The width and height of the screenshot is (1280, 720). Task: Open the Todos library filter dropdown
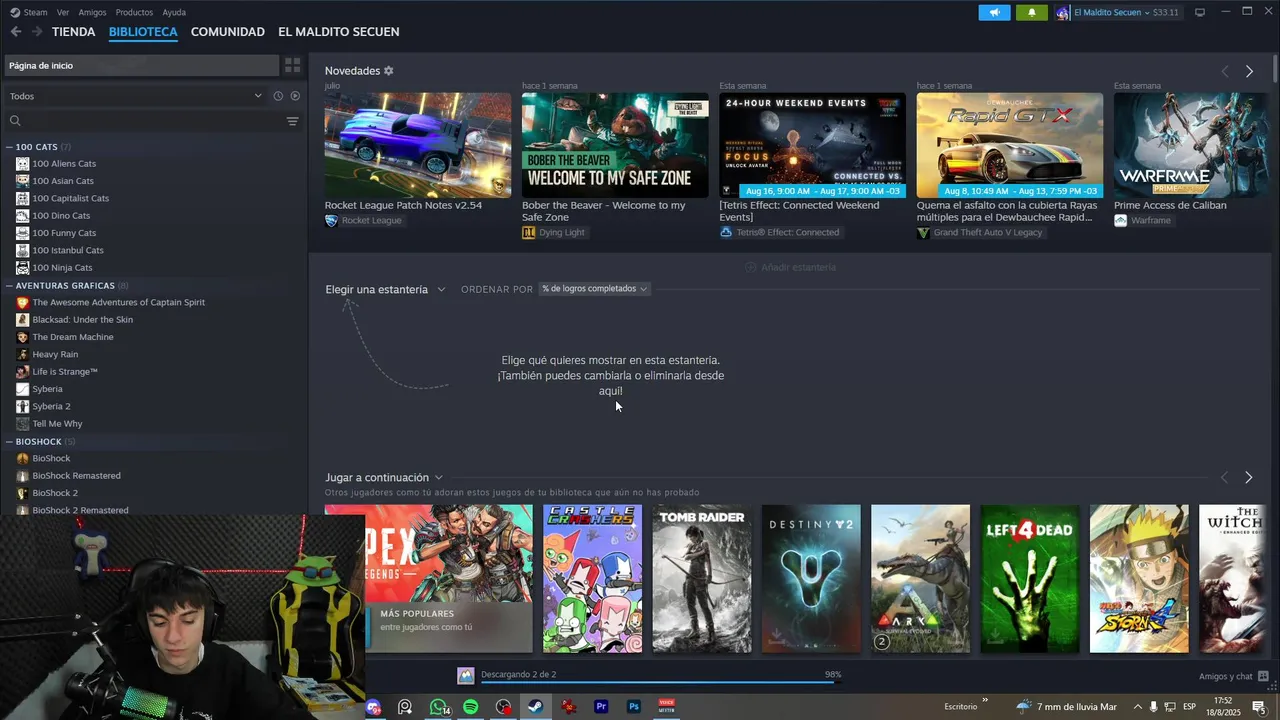coord(135,96)
